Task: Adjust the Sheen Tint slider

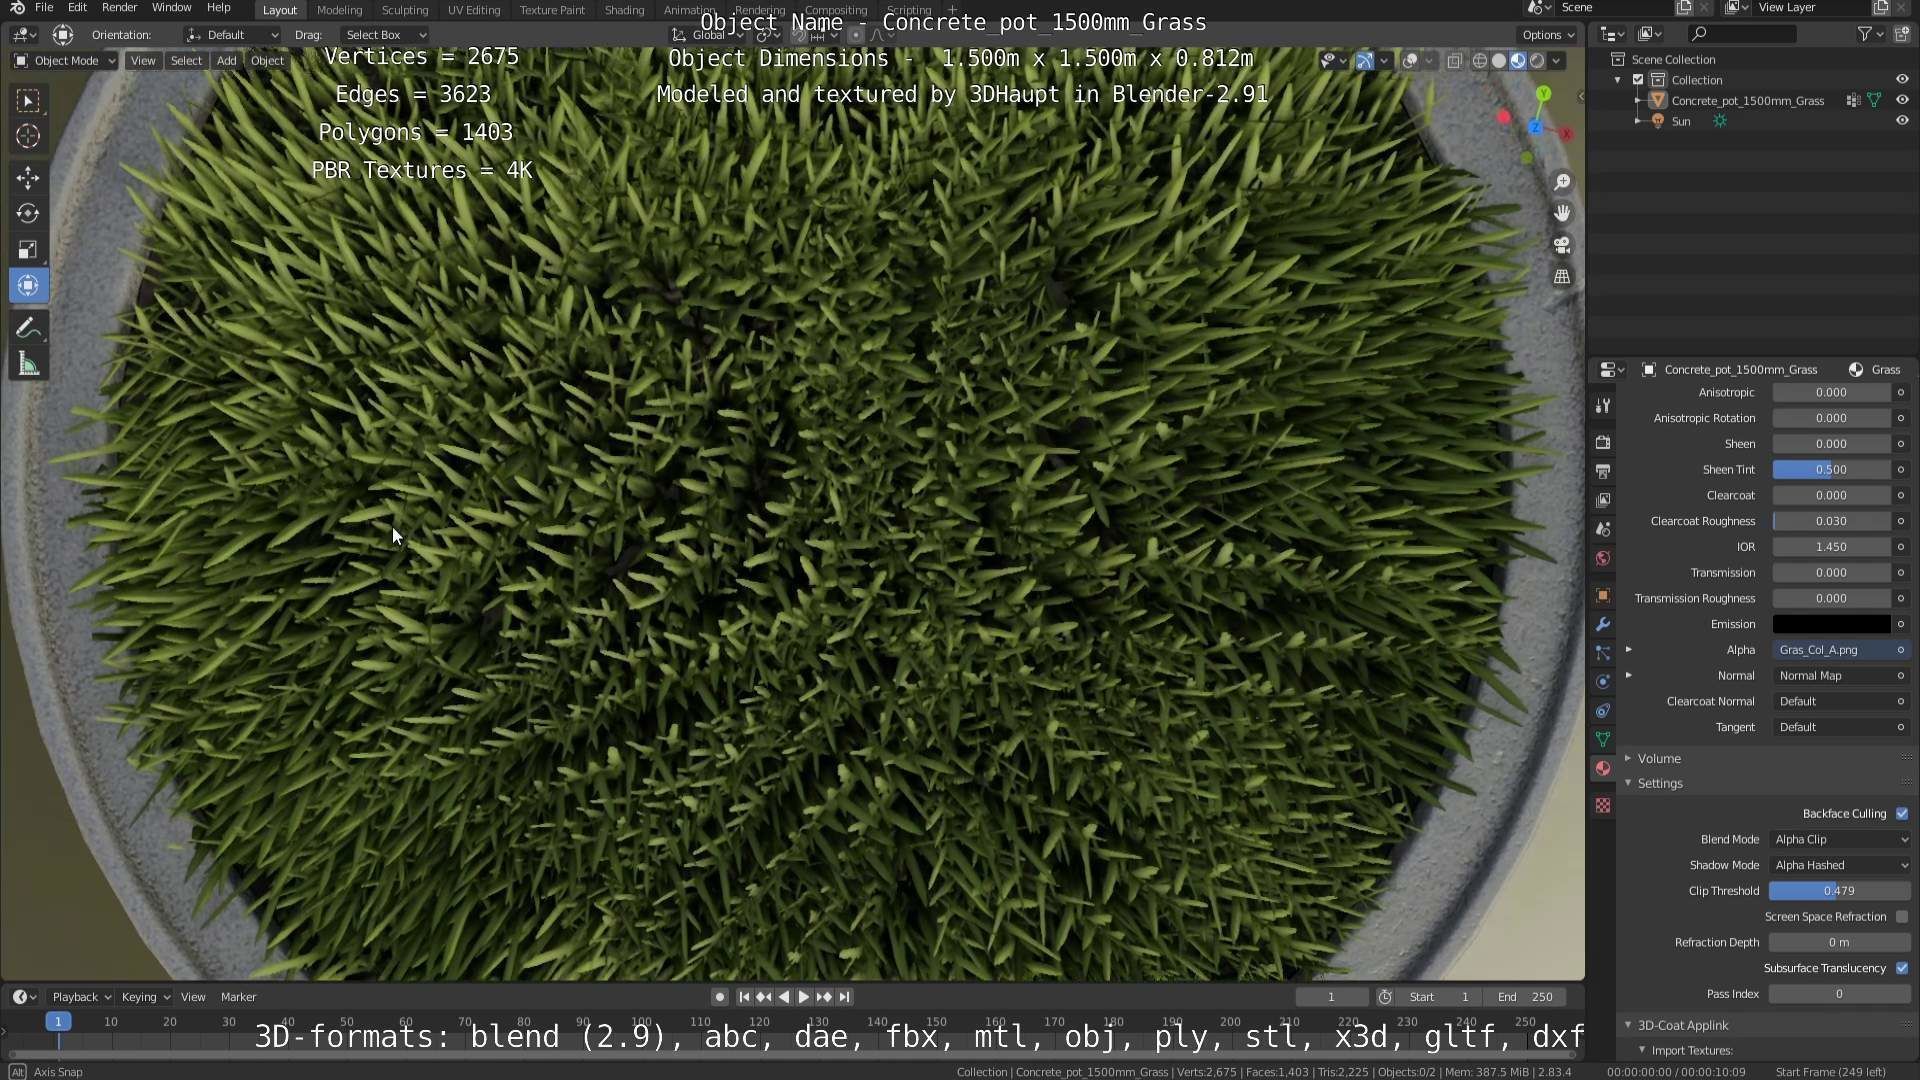Action: pyautogui.click(x=1831, y=470)
